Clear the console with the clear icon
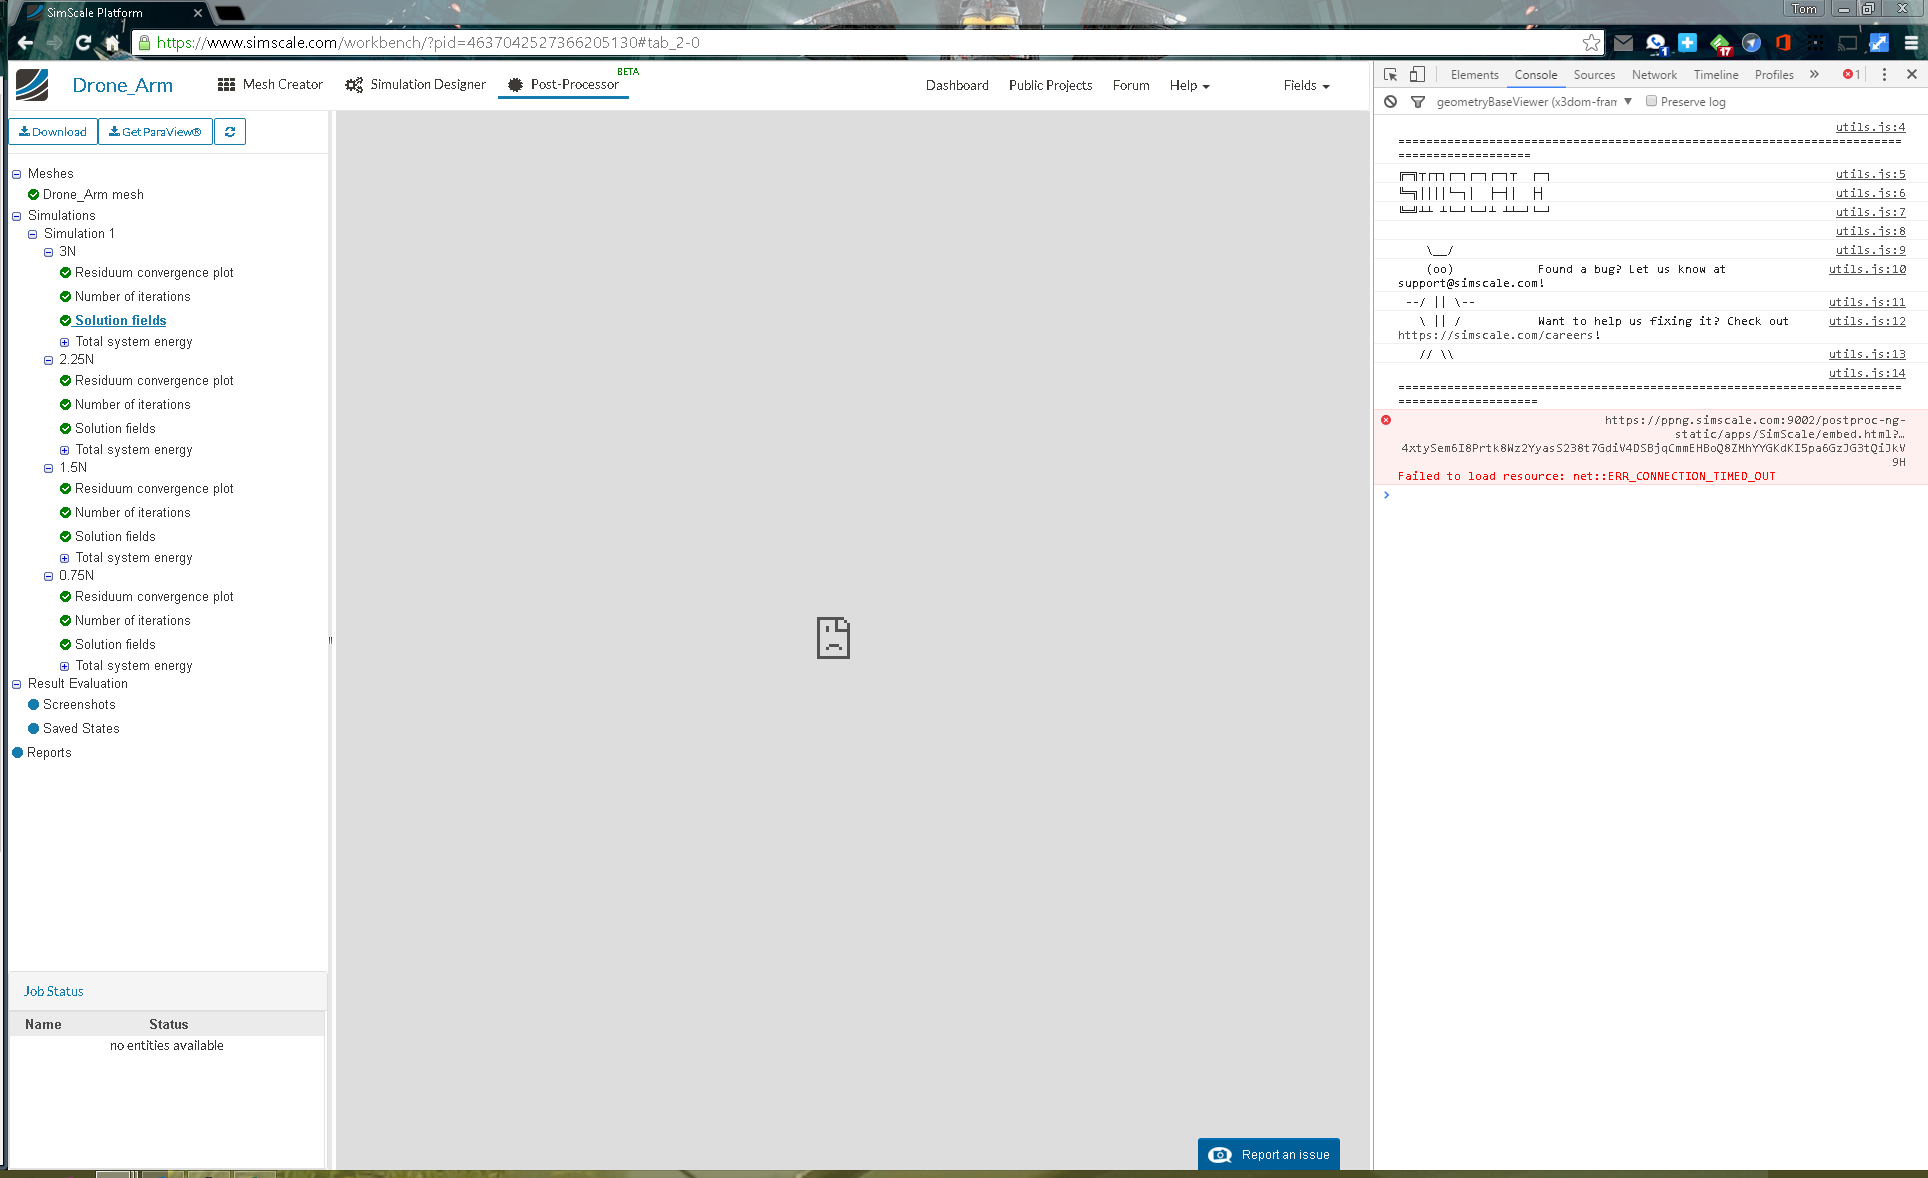Viewport: 1928px width, 1178px height. point(1390,102)
